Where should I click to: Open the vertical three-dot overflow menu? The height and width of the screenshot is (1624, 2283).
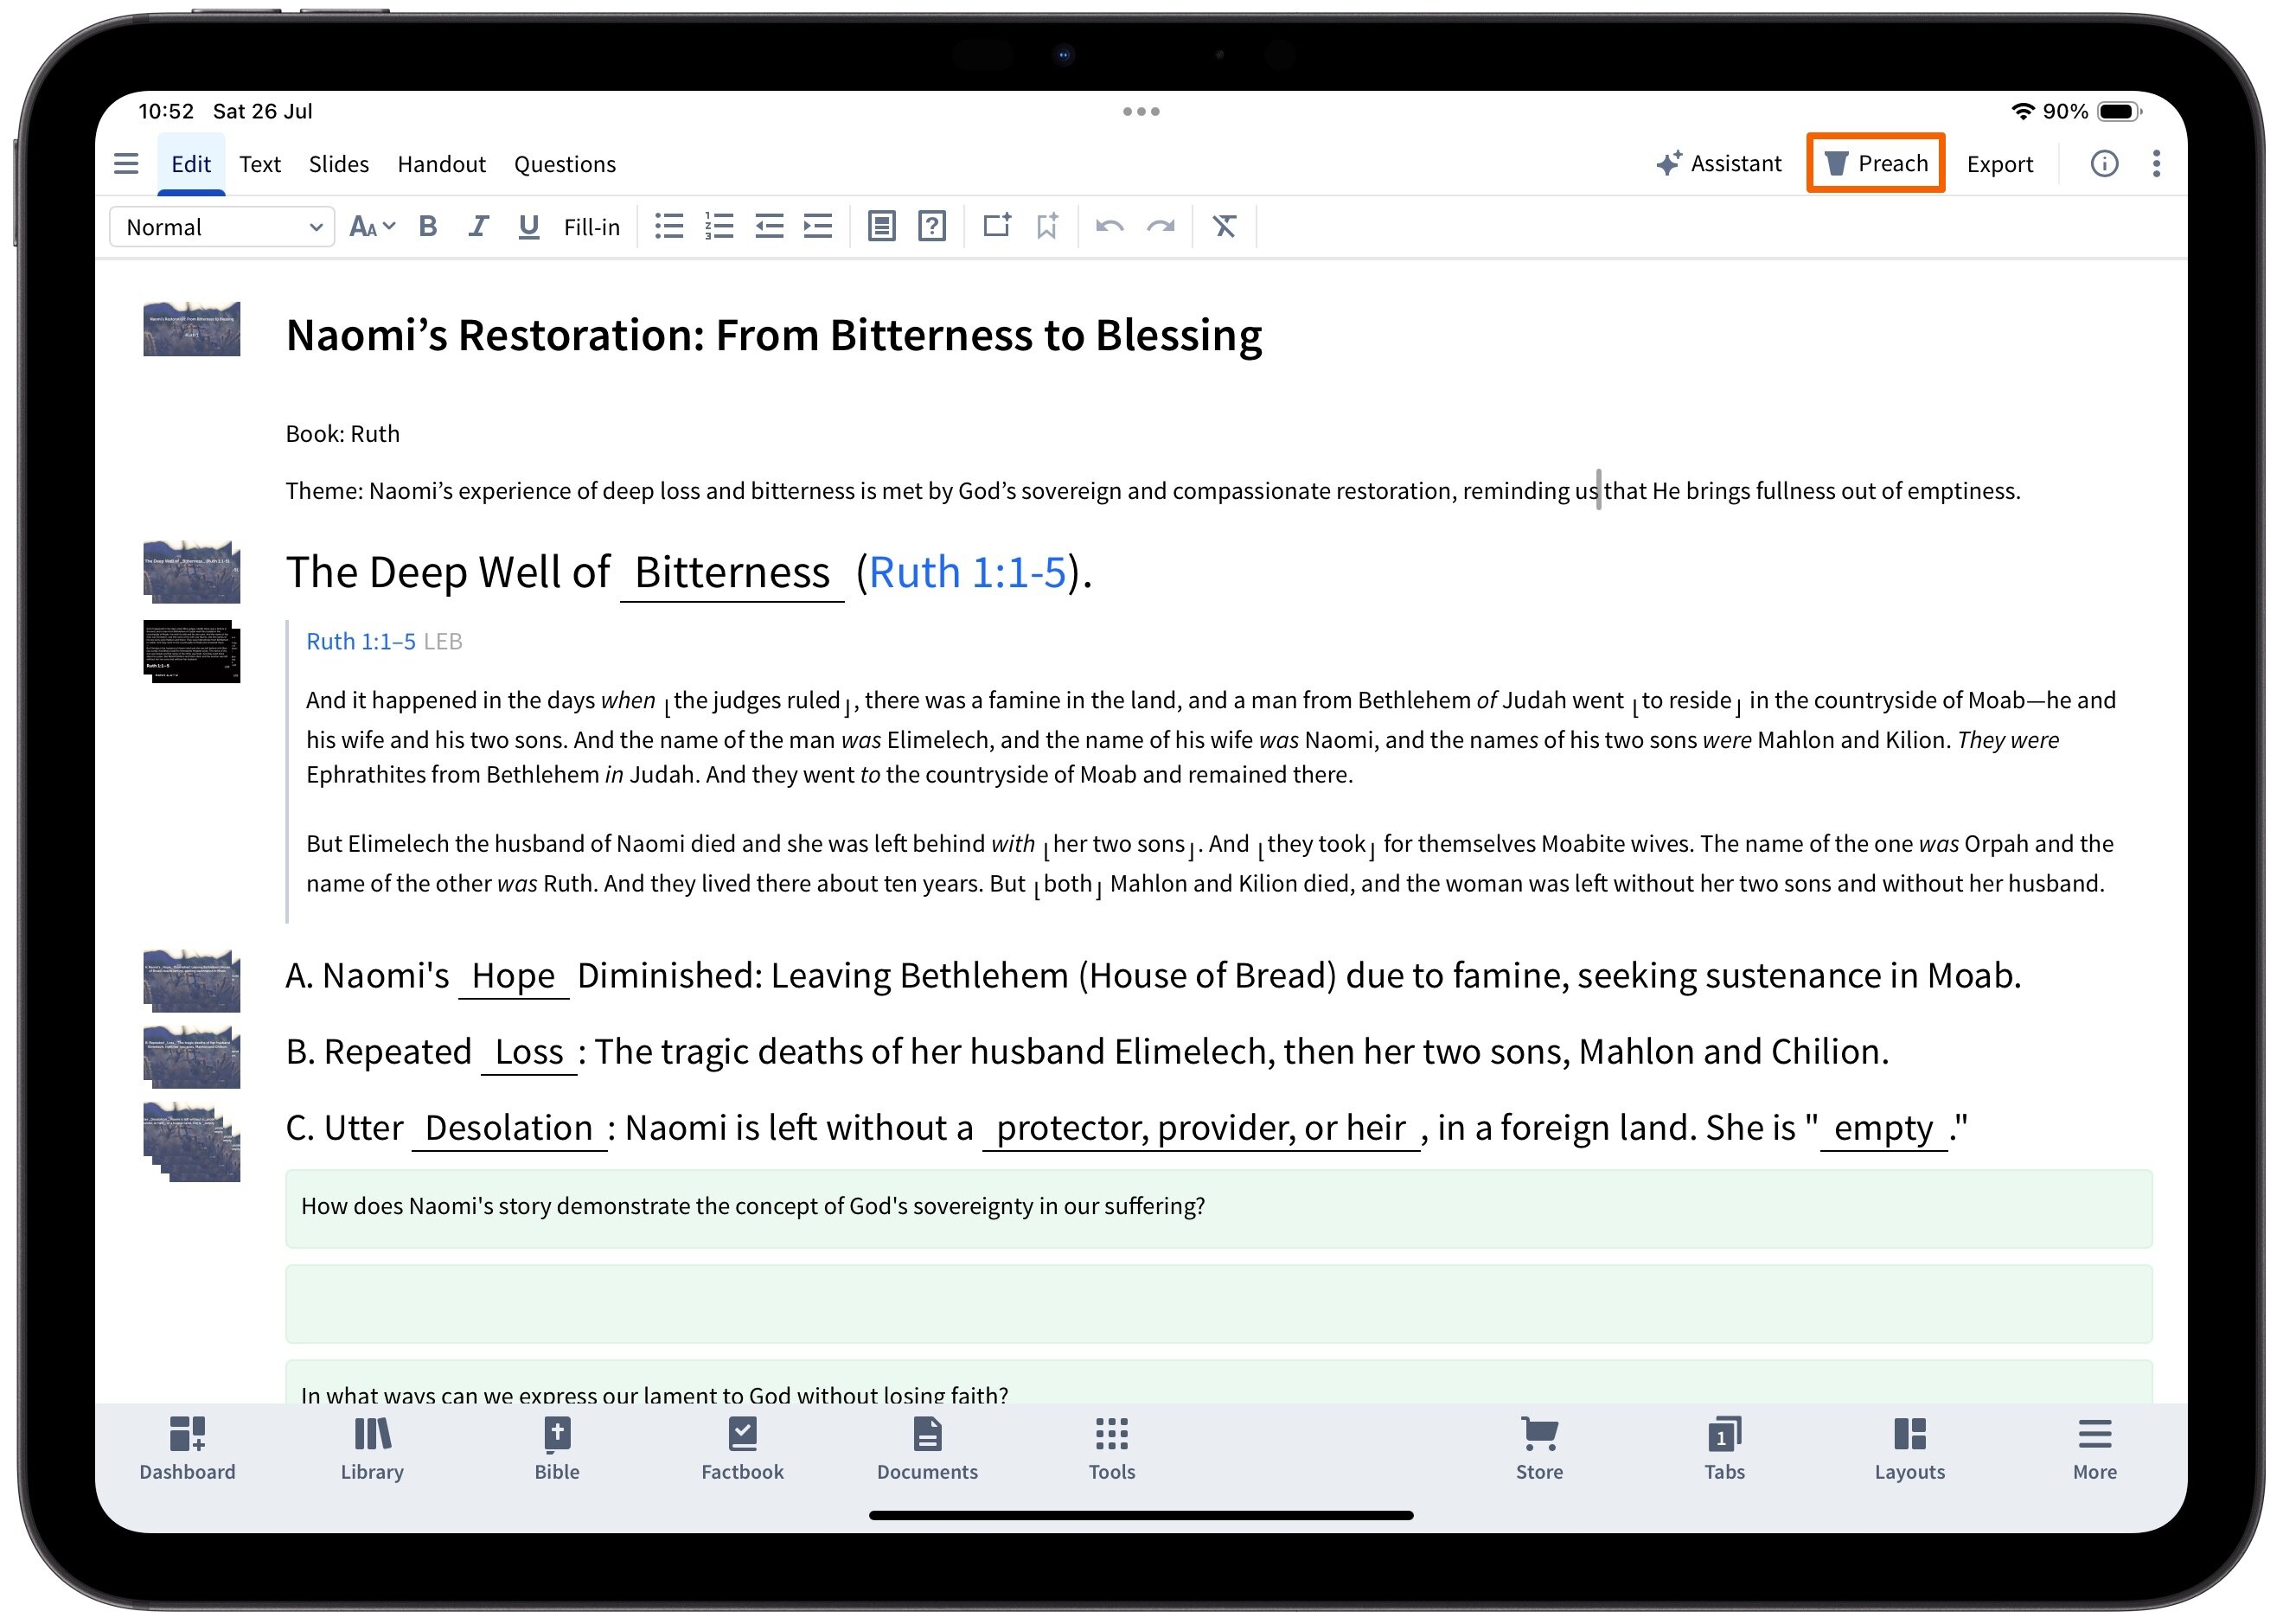pyautogui.click(x=2156, y=163)
